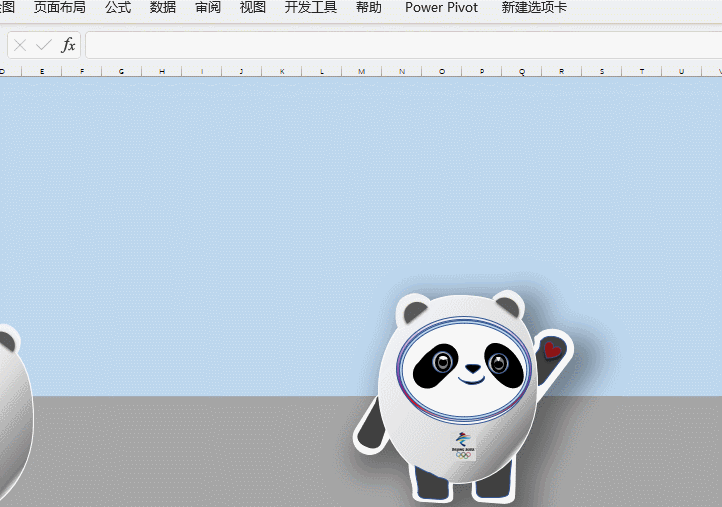722x507 pixels.
Task: Open the 数据 ribbon tab
Action: (x=163, y=8)
